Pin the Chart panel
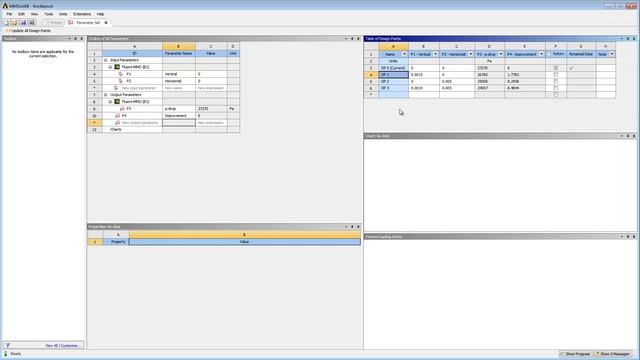 (628, 136)
